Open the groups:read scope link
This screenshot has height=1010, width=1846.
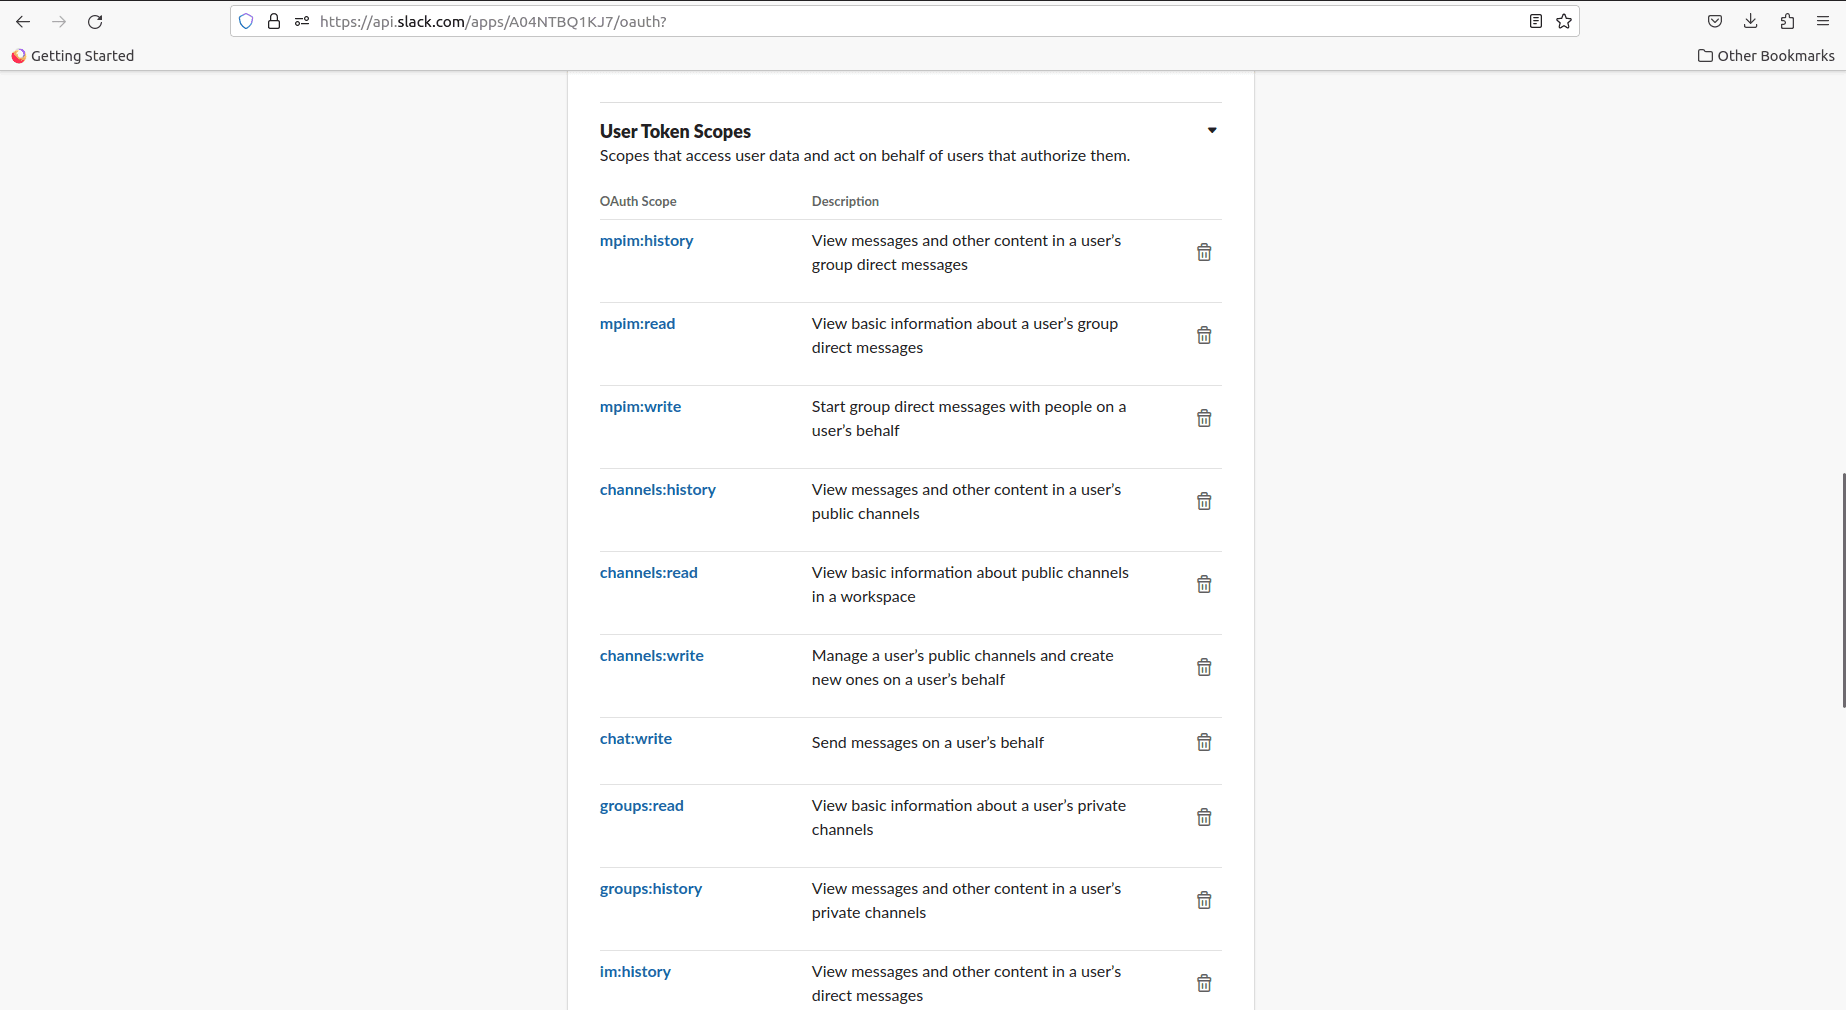coord(642,806)
